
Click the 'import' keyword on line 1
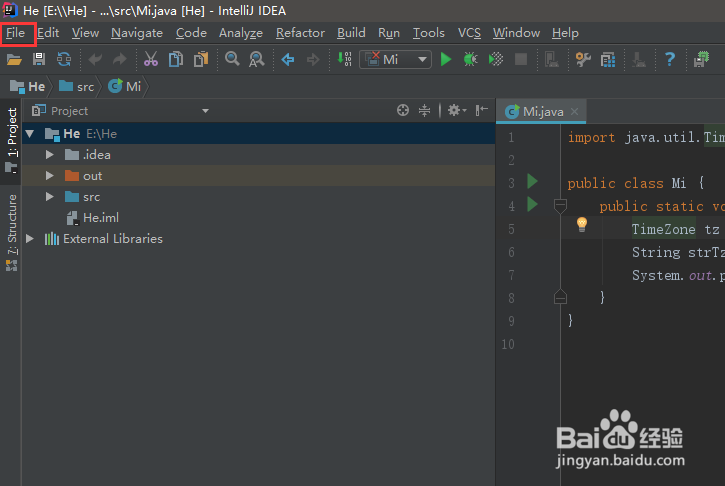(591, 137)
